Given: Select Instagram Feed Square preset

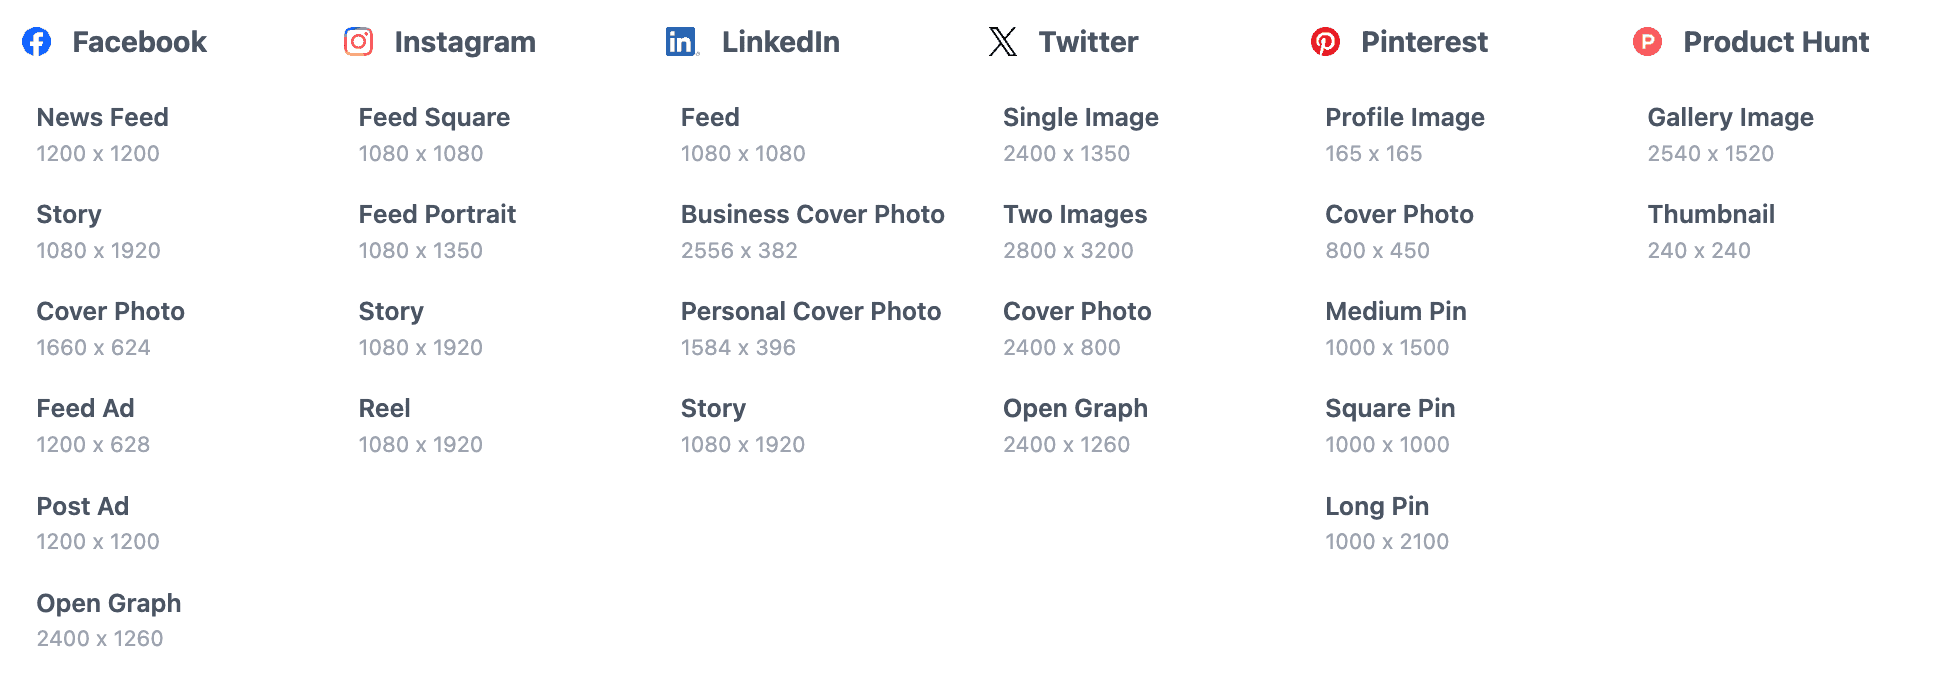Looking at the screenshot, I should tap(434, 134).
